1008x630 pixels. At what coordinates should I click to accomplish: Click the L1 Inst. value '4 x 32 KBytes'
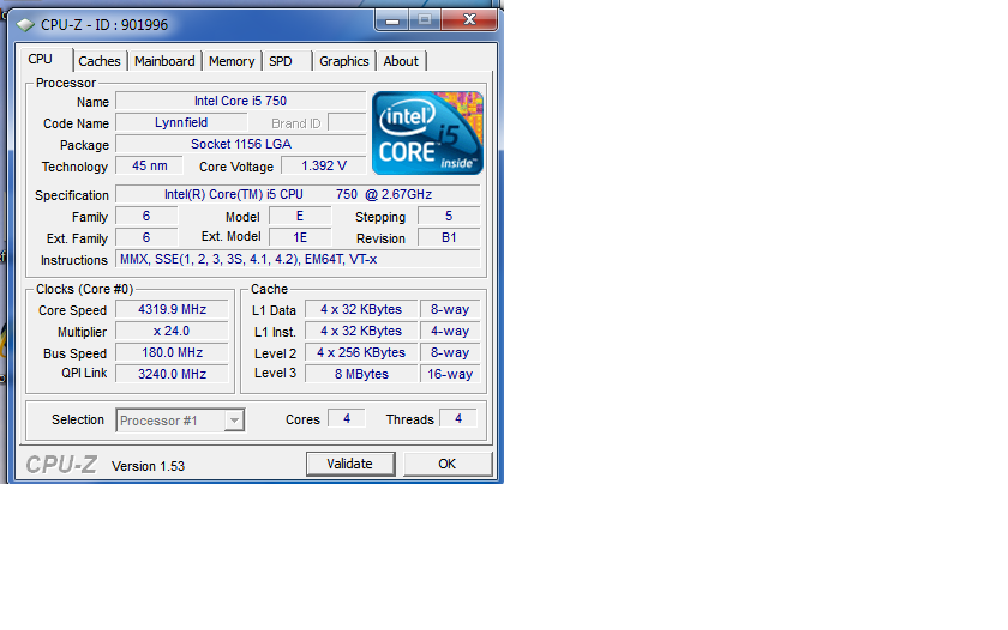coord(361,331)
